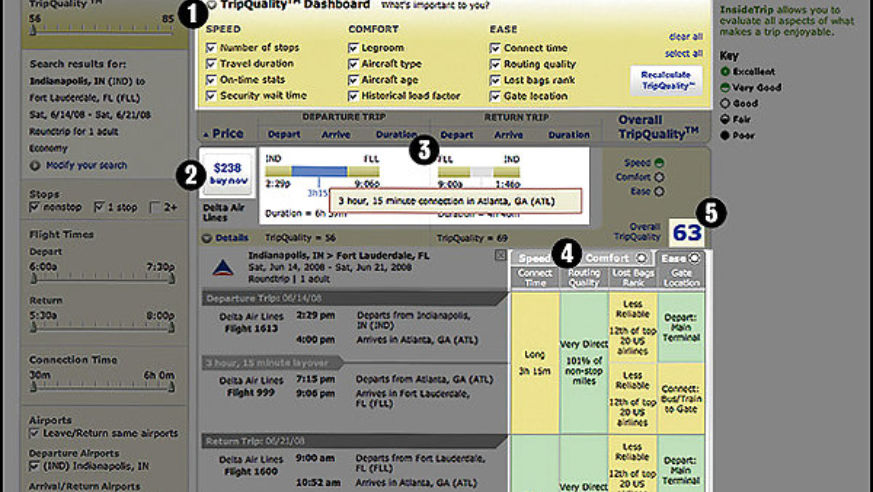
Task: Click the return trip timeline bar
Action: 478,172
